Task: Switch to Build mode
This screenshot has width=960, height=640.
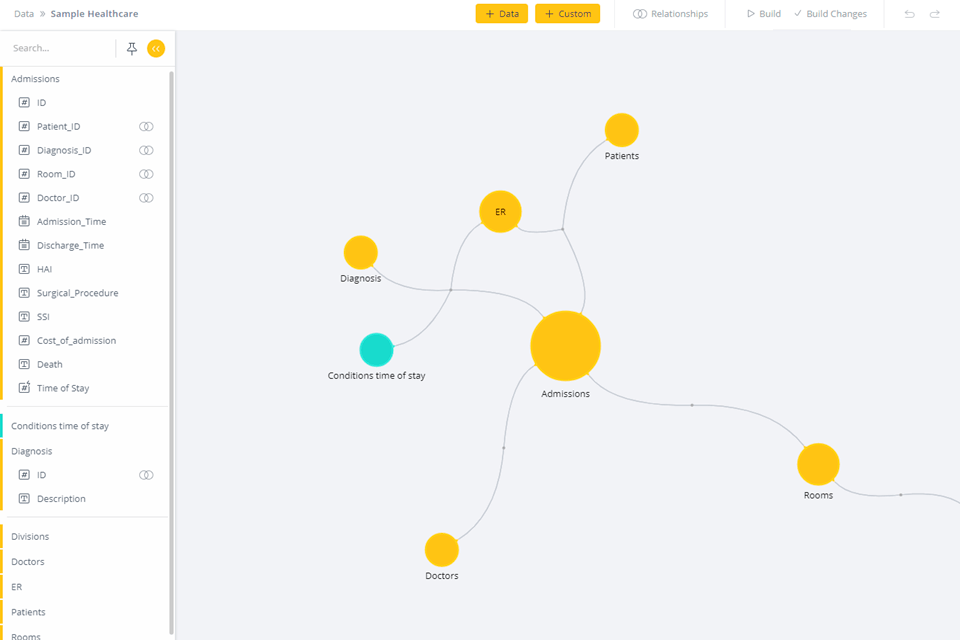Action: pyautogui.click(x=761, y=13)
